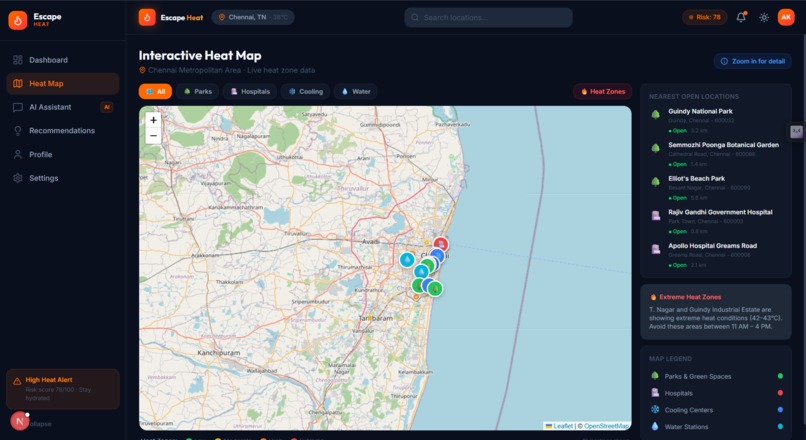Collapse the sidebar
Screen dimensions: 806x440
(x=40, y=424)
